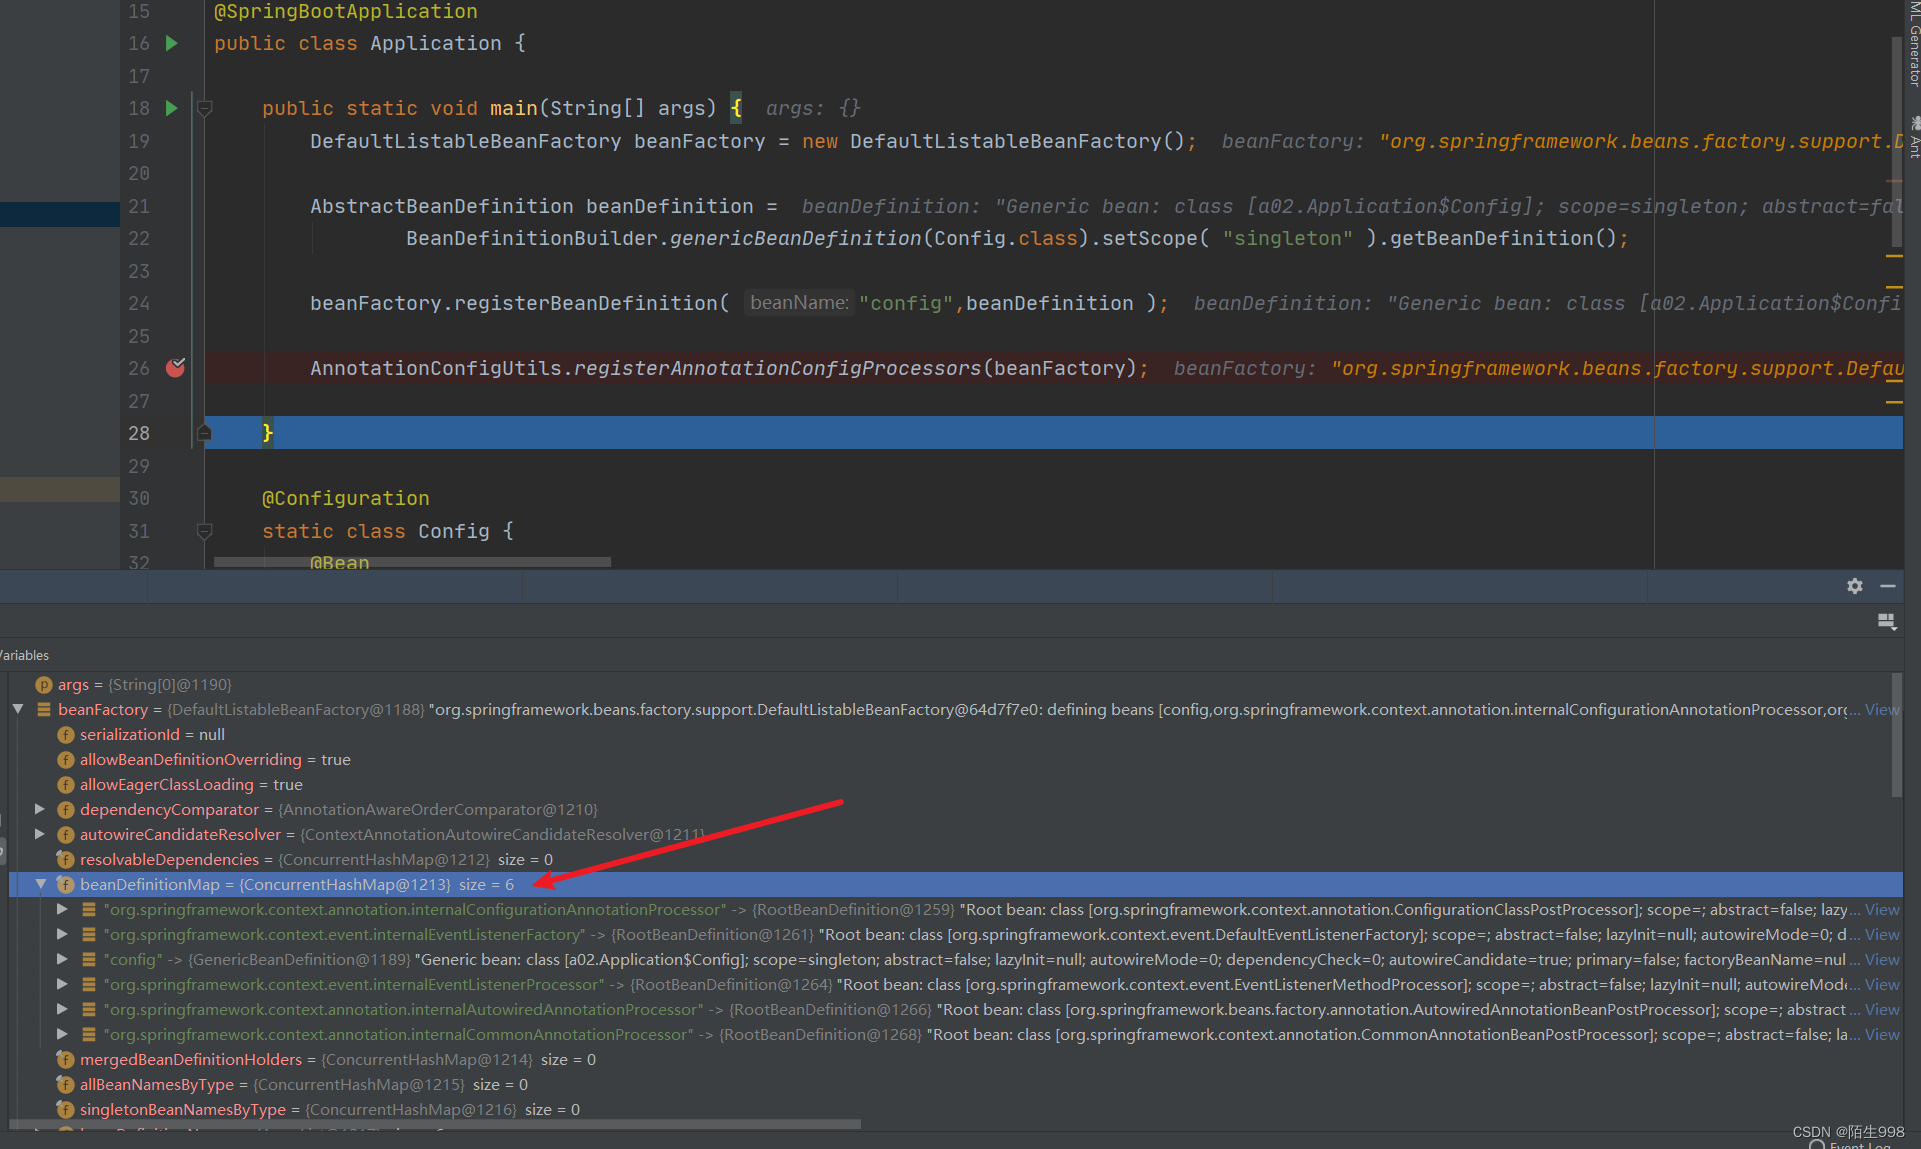Expand "config" map entry
The width and height of the screenshot is (1921, 1149).
(x=62, y=959)
